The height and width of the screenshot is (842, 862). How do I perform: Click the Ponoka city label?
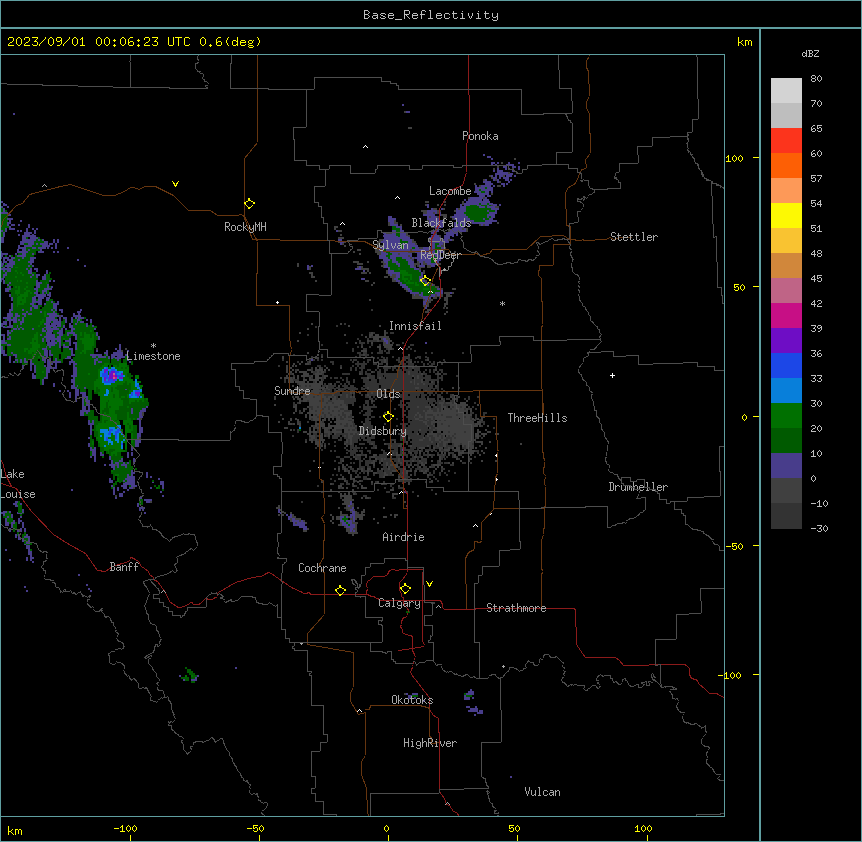tap(480, 136)
